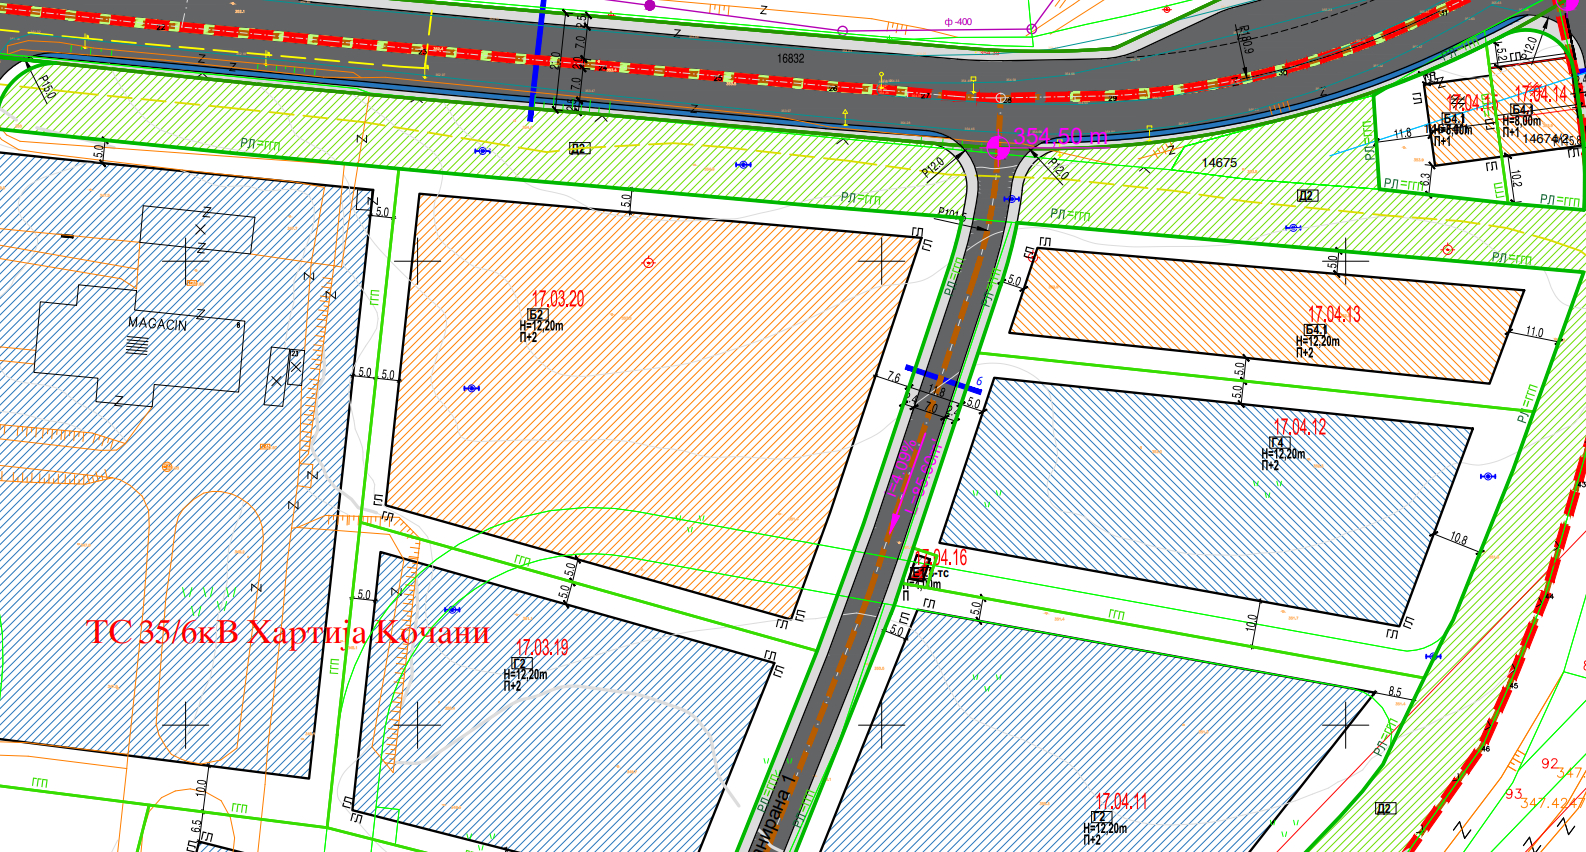Select parcel number label 17.04.13
1586x852 pixels.
(x=1334, y=314)
